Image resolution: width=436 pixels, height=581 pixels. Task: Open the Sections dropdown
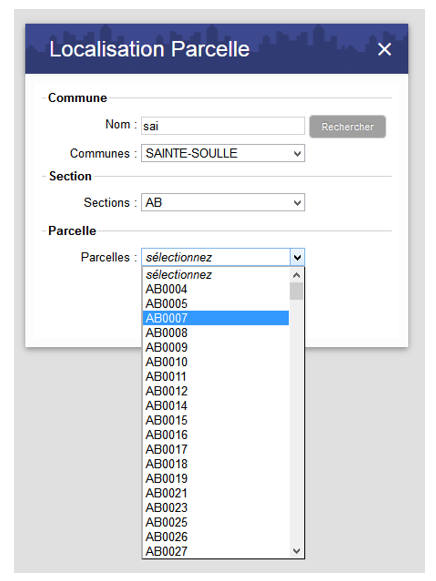(x=223, y=202)
